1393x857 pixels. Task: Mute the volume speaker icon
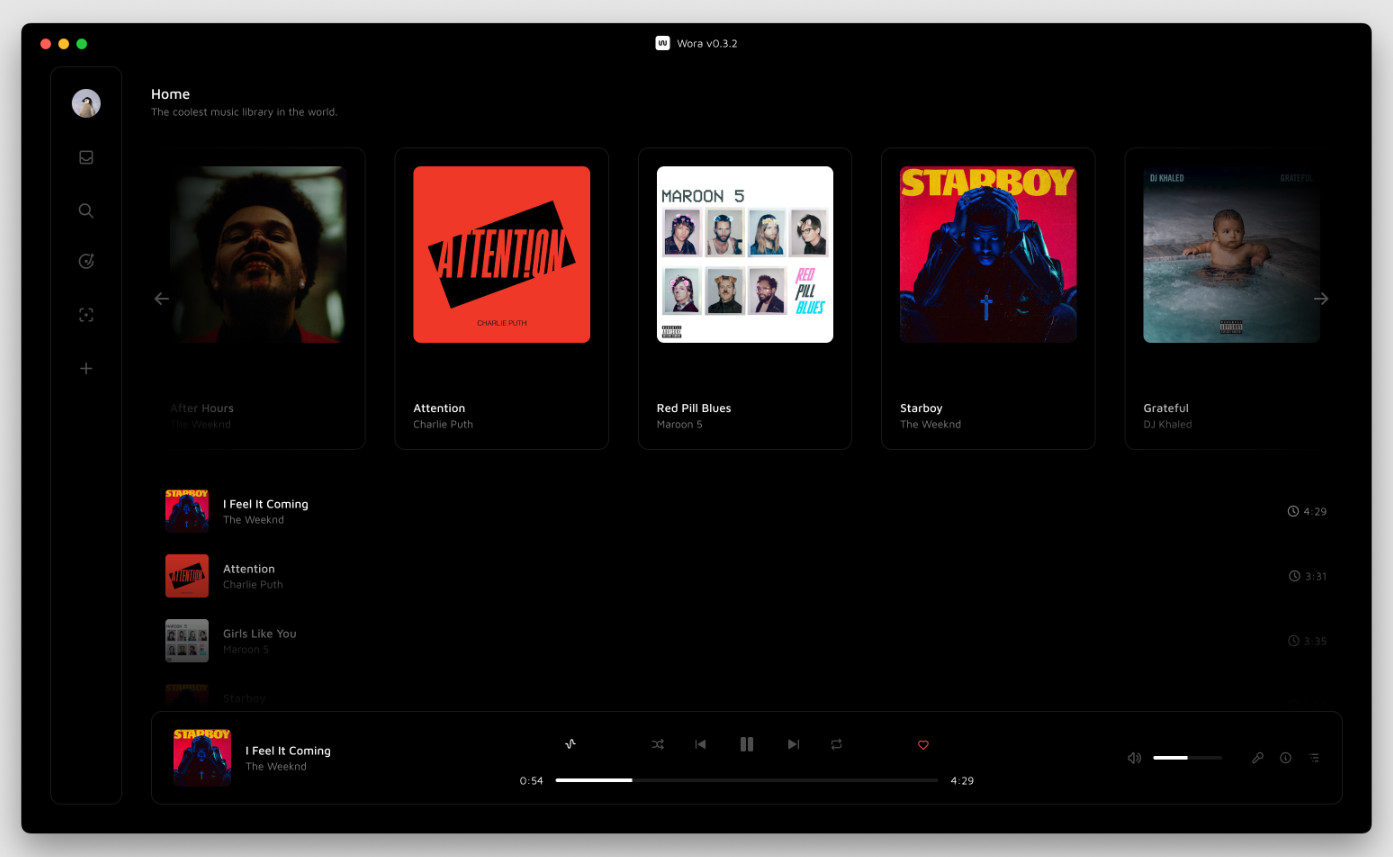[x=1134, y=758]
